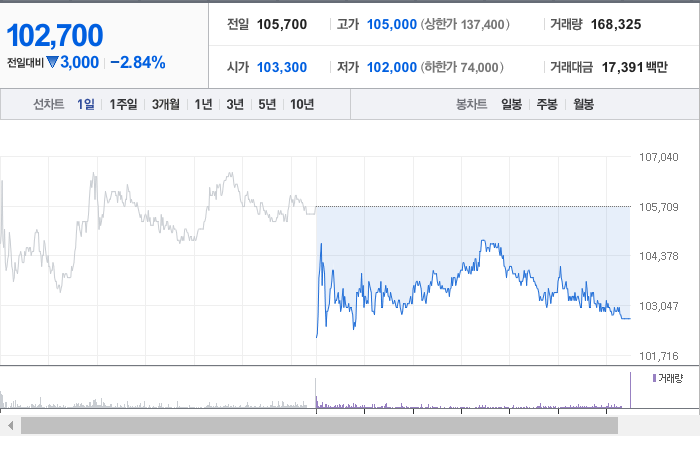Viewport: 700px width, 450px height.
Task: Show the 3개월 line chart
Action: pos(166,104)
